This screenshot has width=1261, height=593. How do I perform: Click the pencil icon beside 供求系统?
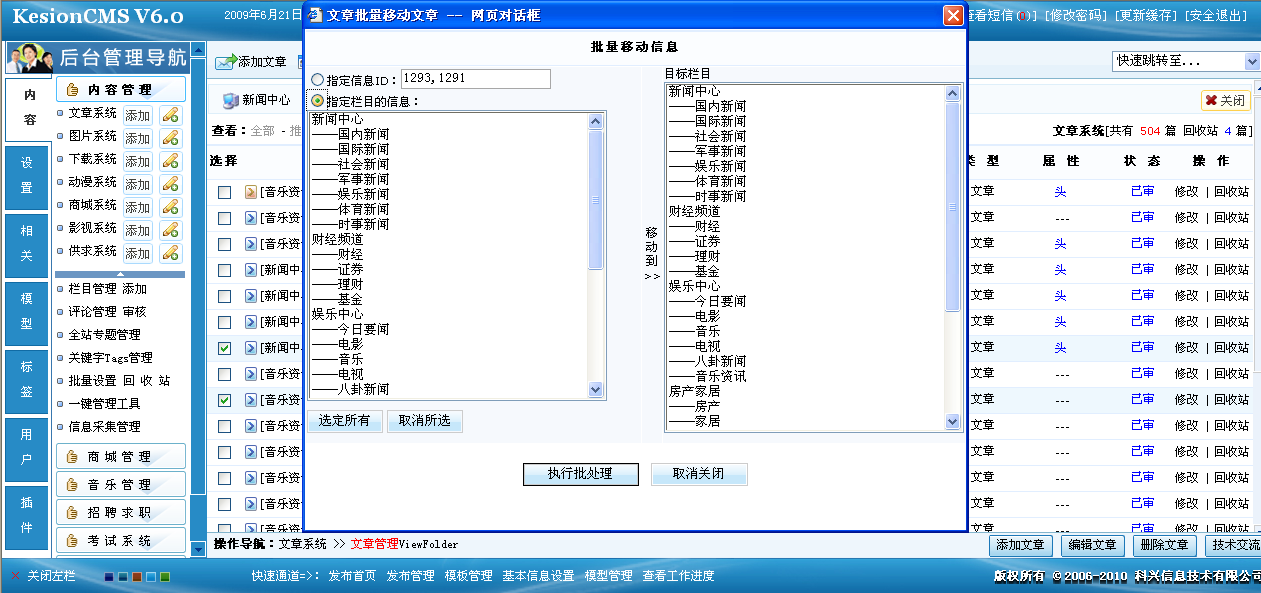tap(171, 252)
